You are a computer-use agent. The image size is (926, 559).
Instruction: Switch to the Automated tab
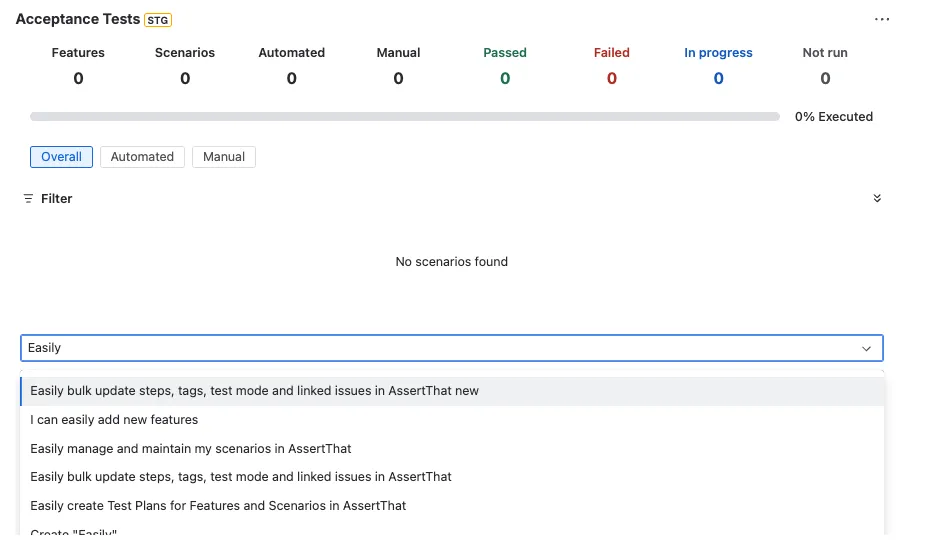tap(142, 157)
